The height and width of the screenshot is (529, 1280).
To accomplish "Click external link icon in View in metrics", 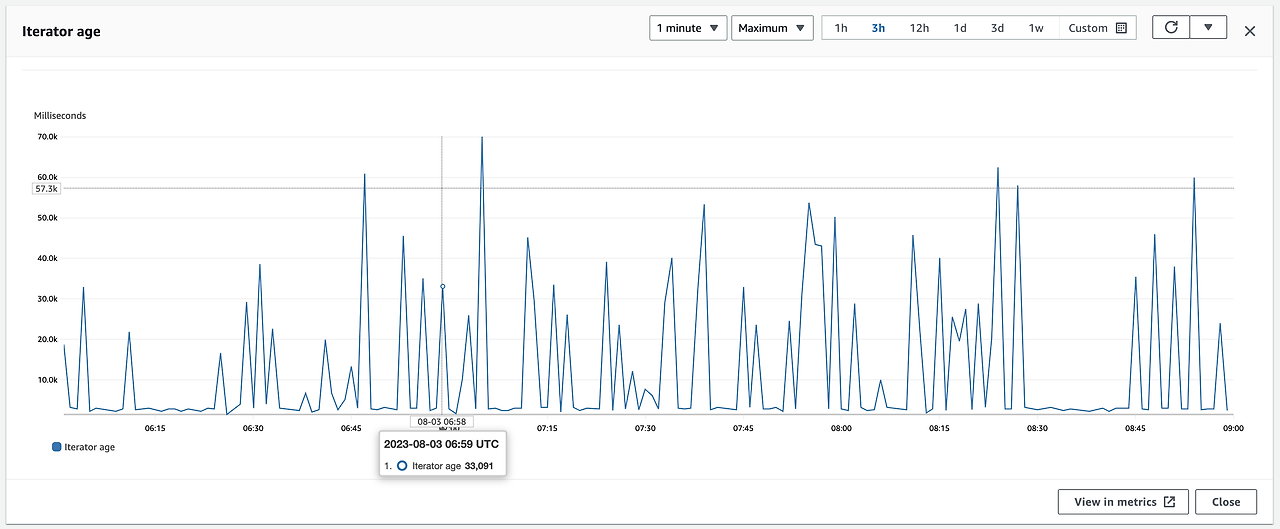I will [x=1169, y=502].
